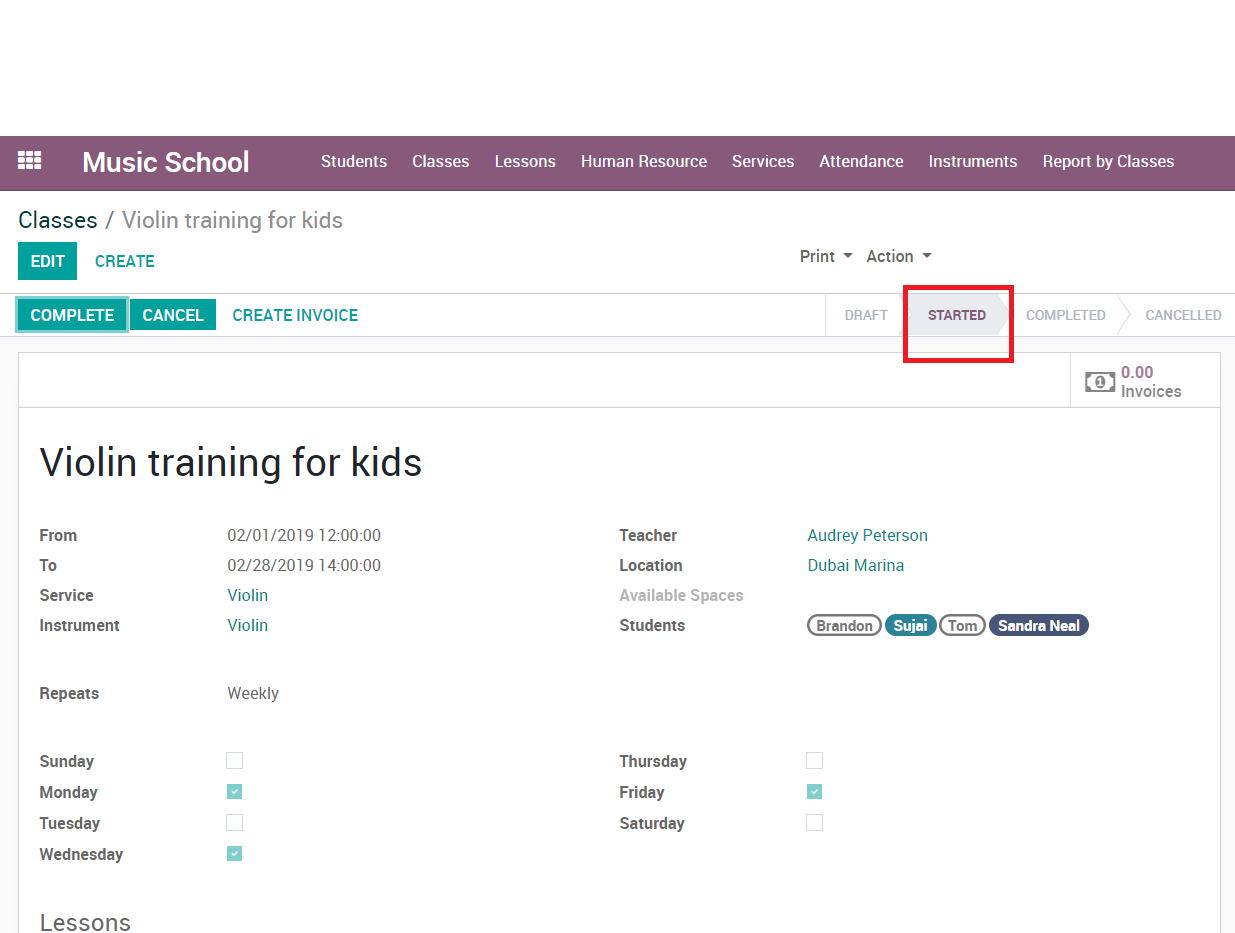
Task: Click the COMPLETED status stage
Action: (1065, 315)
